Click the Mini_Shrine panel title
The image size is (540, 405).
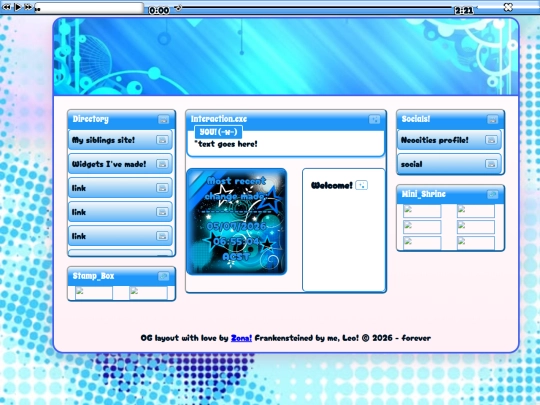pyautogui.click(x=424, y=194)
